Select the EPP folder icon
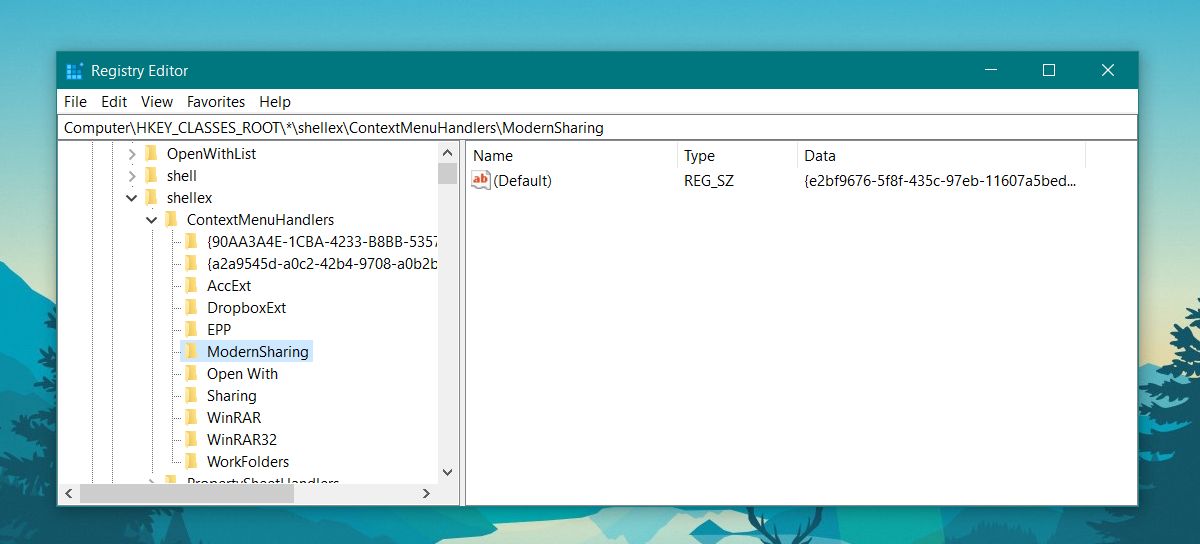This screenshot has height=544, width=1200. click(x=191, y=330)
